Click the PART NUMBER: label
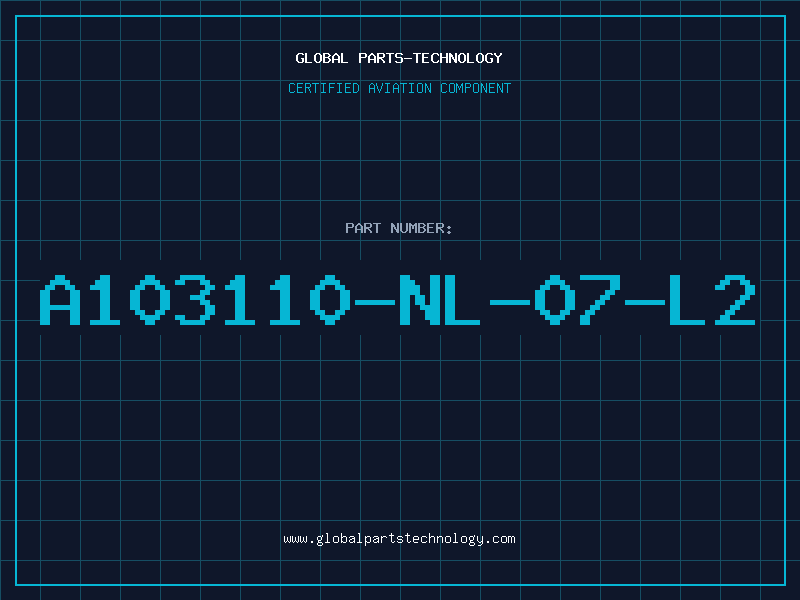This screenshot has width=800, height=600. click(x=399, y=228)
